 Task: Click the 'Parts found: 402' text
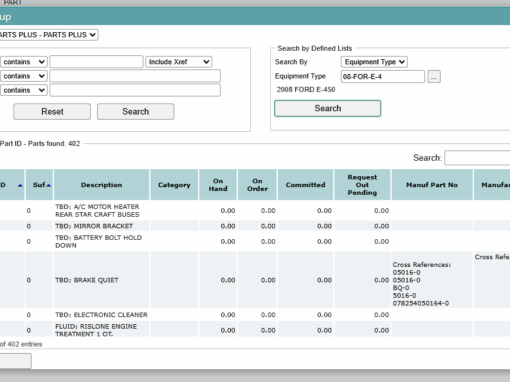[x=54, y=144]
